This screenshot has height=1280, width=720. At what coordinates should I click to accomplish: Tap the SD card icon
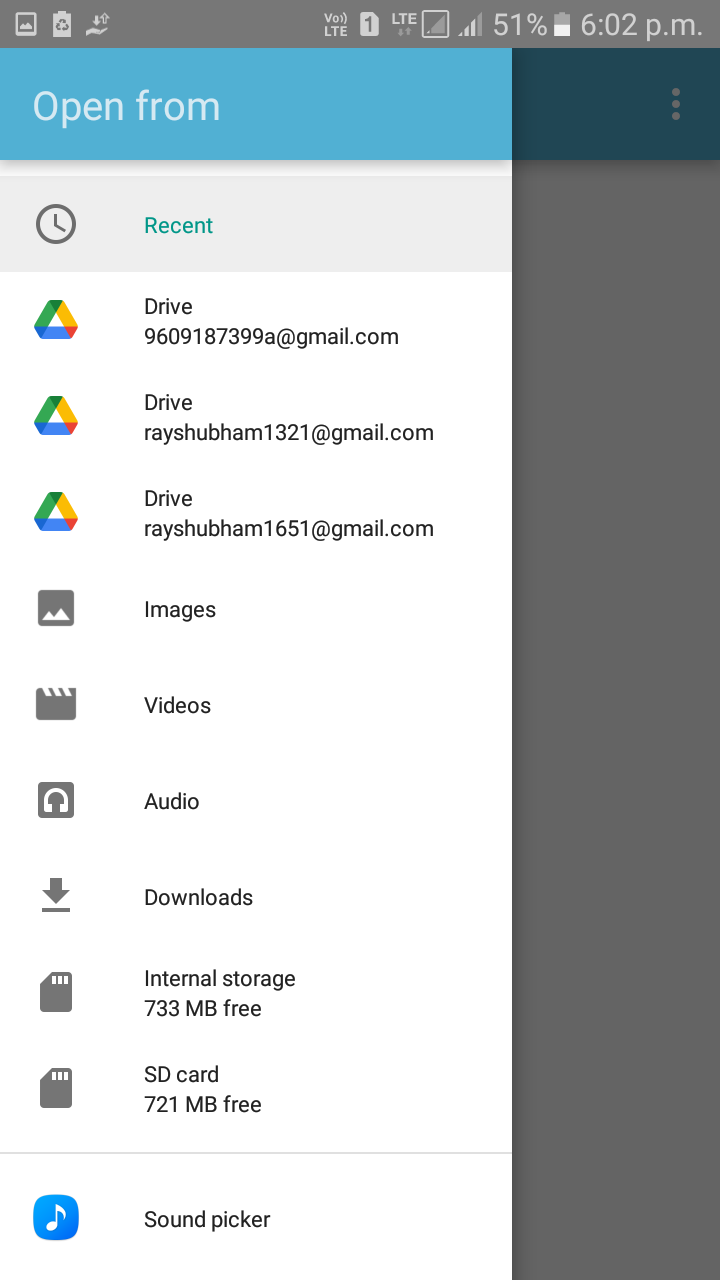point(56,1088)
